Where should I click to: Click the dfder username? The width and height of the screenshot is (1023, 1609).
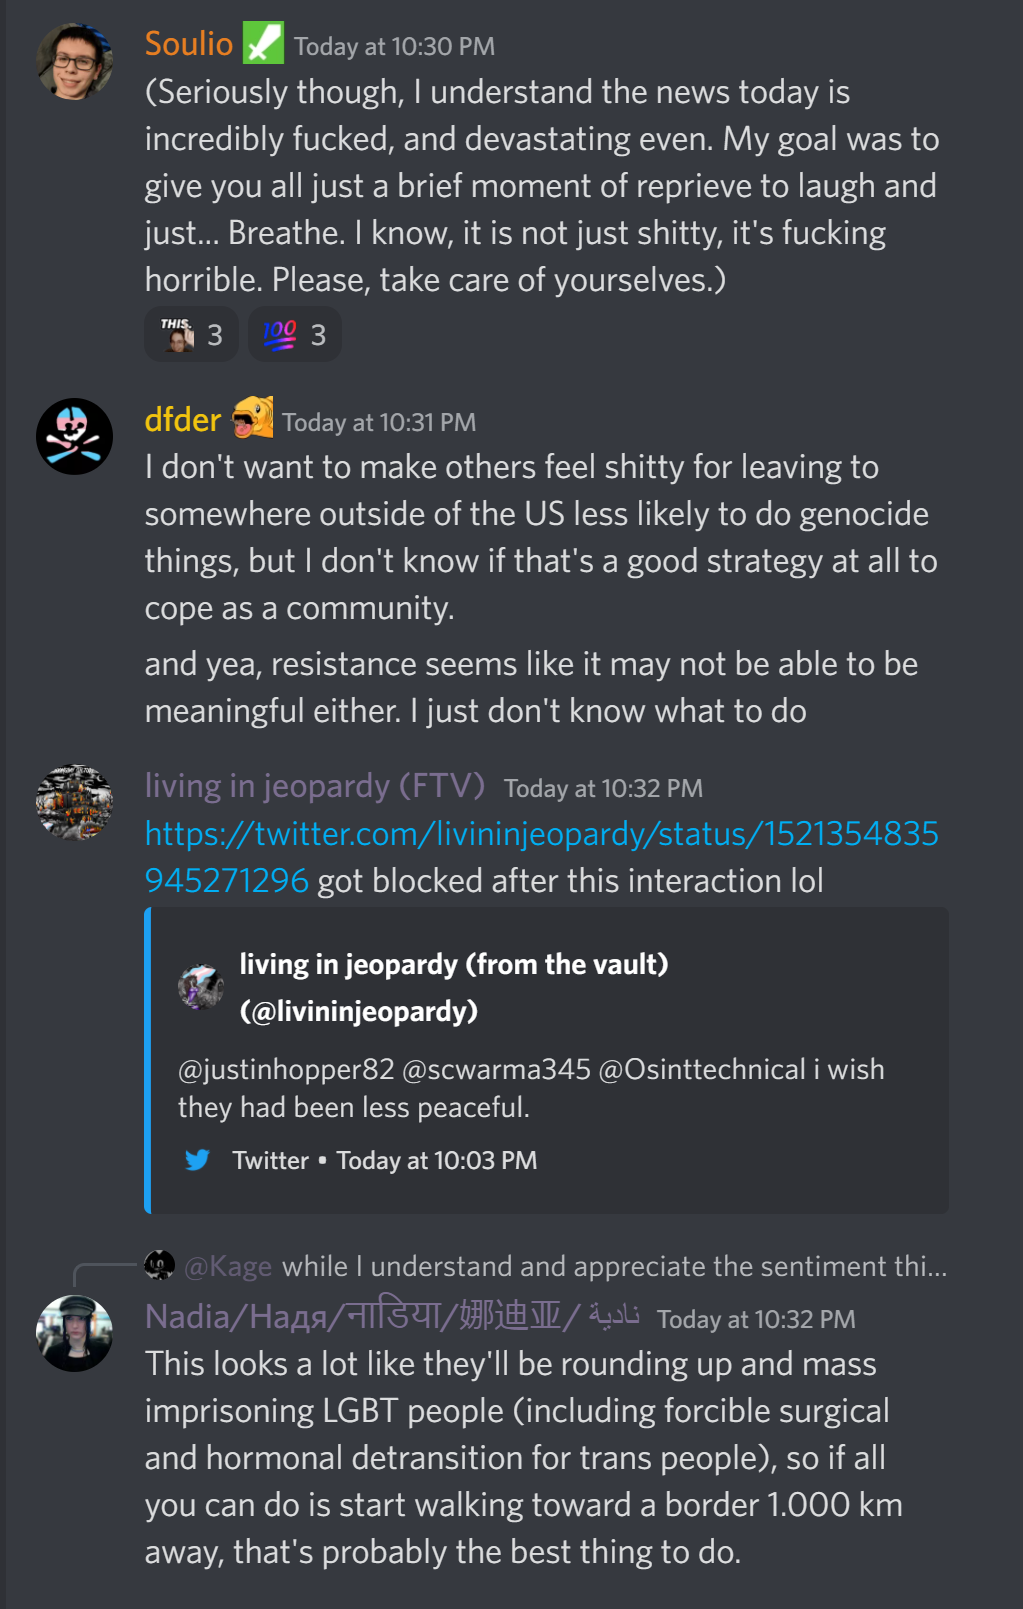pyautogui.click(x=183, y=419)
